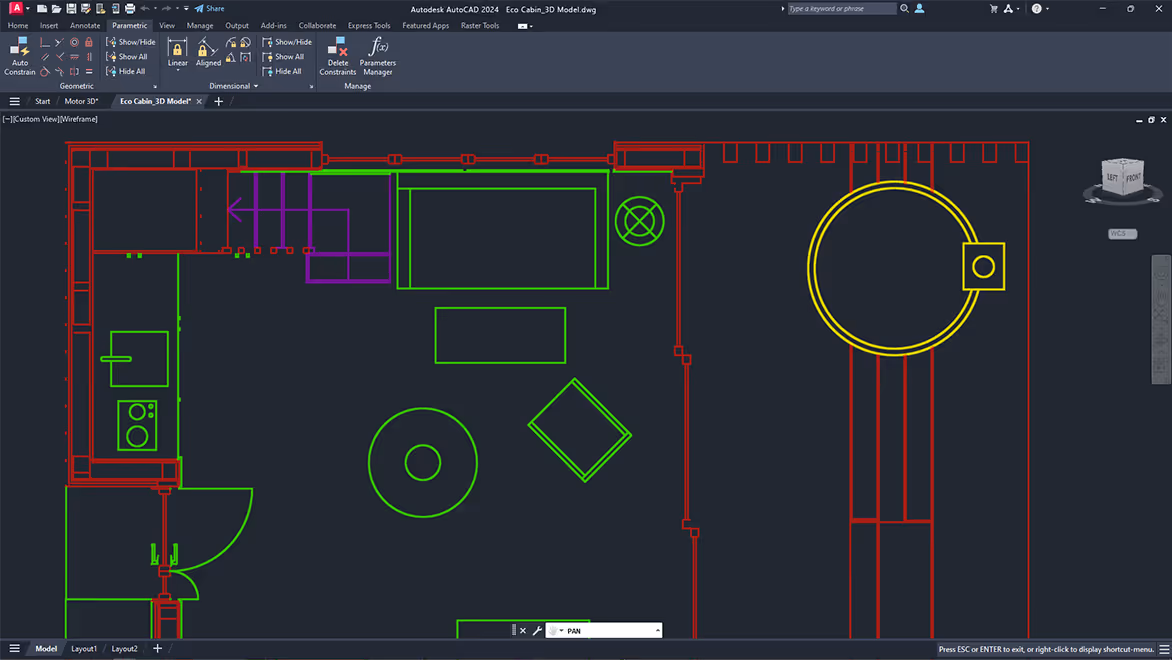Click the viewport [-] control
Viewport: 1172px width, 660px height.
[7, 119]
